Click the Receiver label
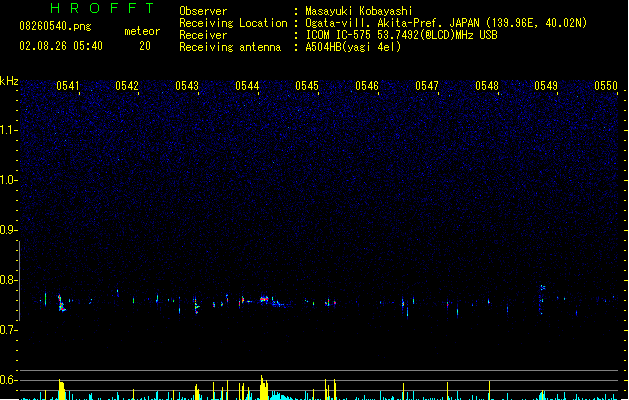The height and width of the screenshot is (400, 629). [x=203, y=35]
